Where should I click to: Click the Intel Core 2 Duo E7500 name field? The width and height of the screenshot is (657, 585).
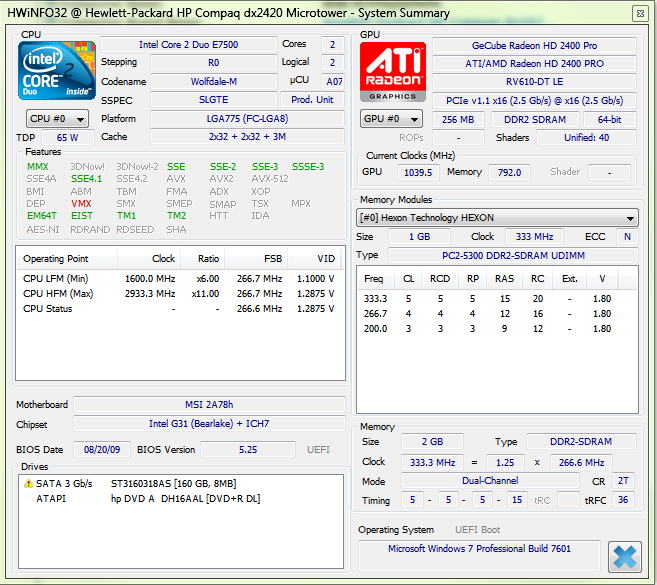189,45
